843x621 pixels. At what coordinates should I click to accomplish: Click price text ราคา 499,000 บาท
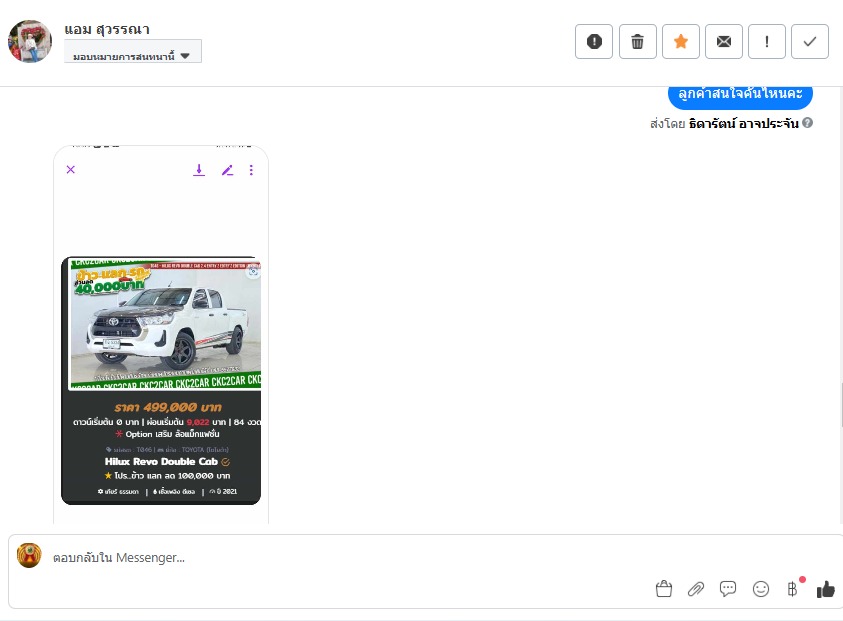(168, 407)
